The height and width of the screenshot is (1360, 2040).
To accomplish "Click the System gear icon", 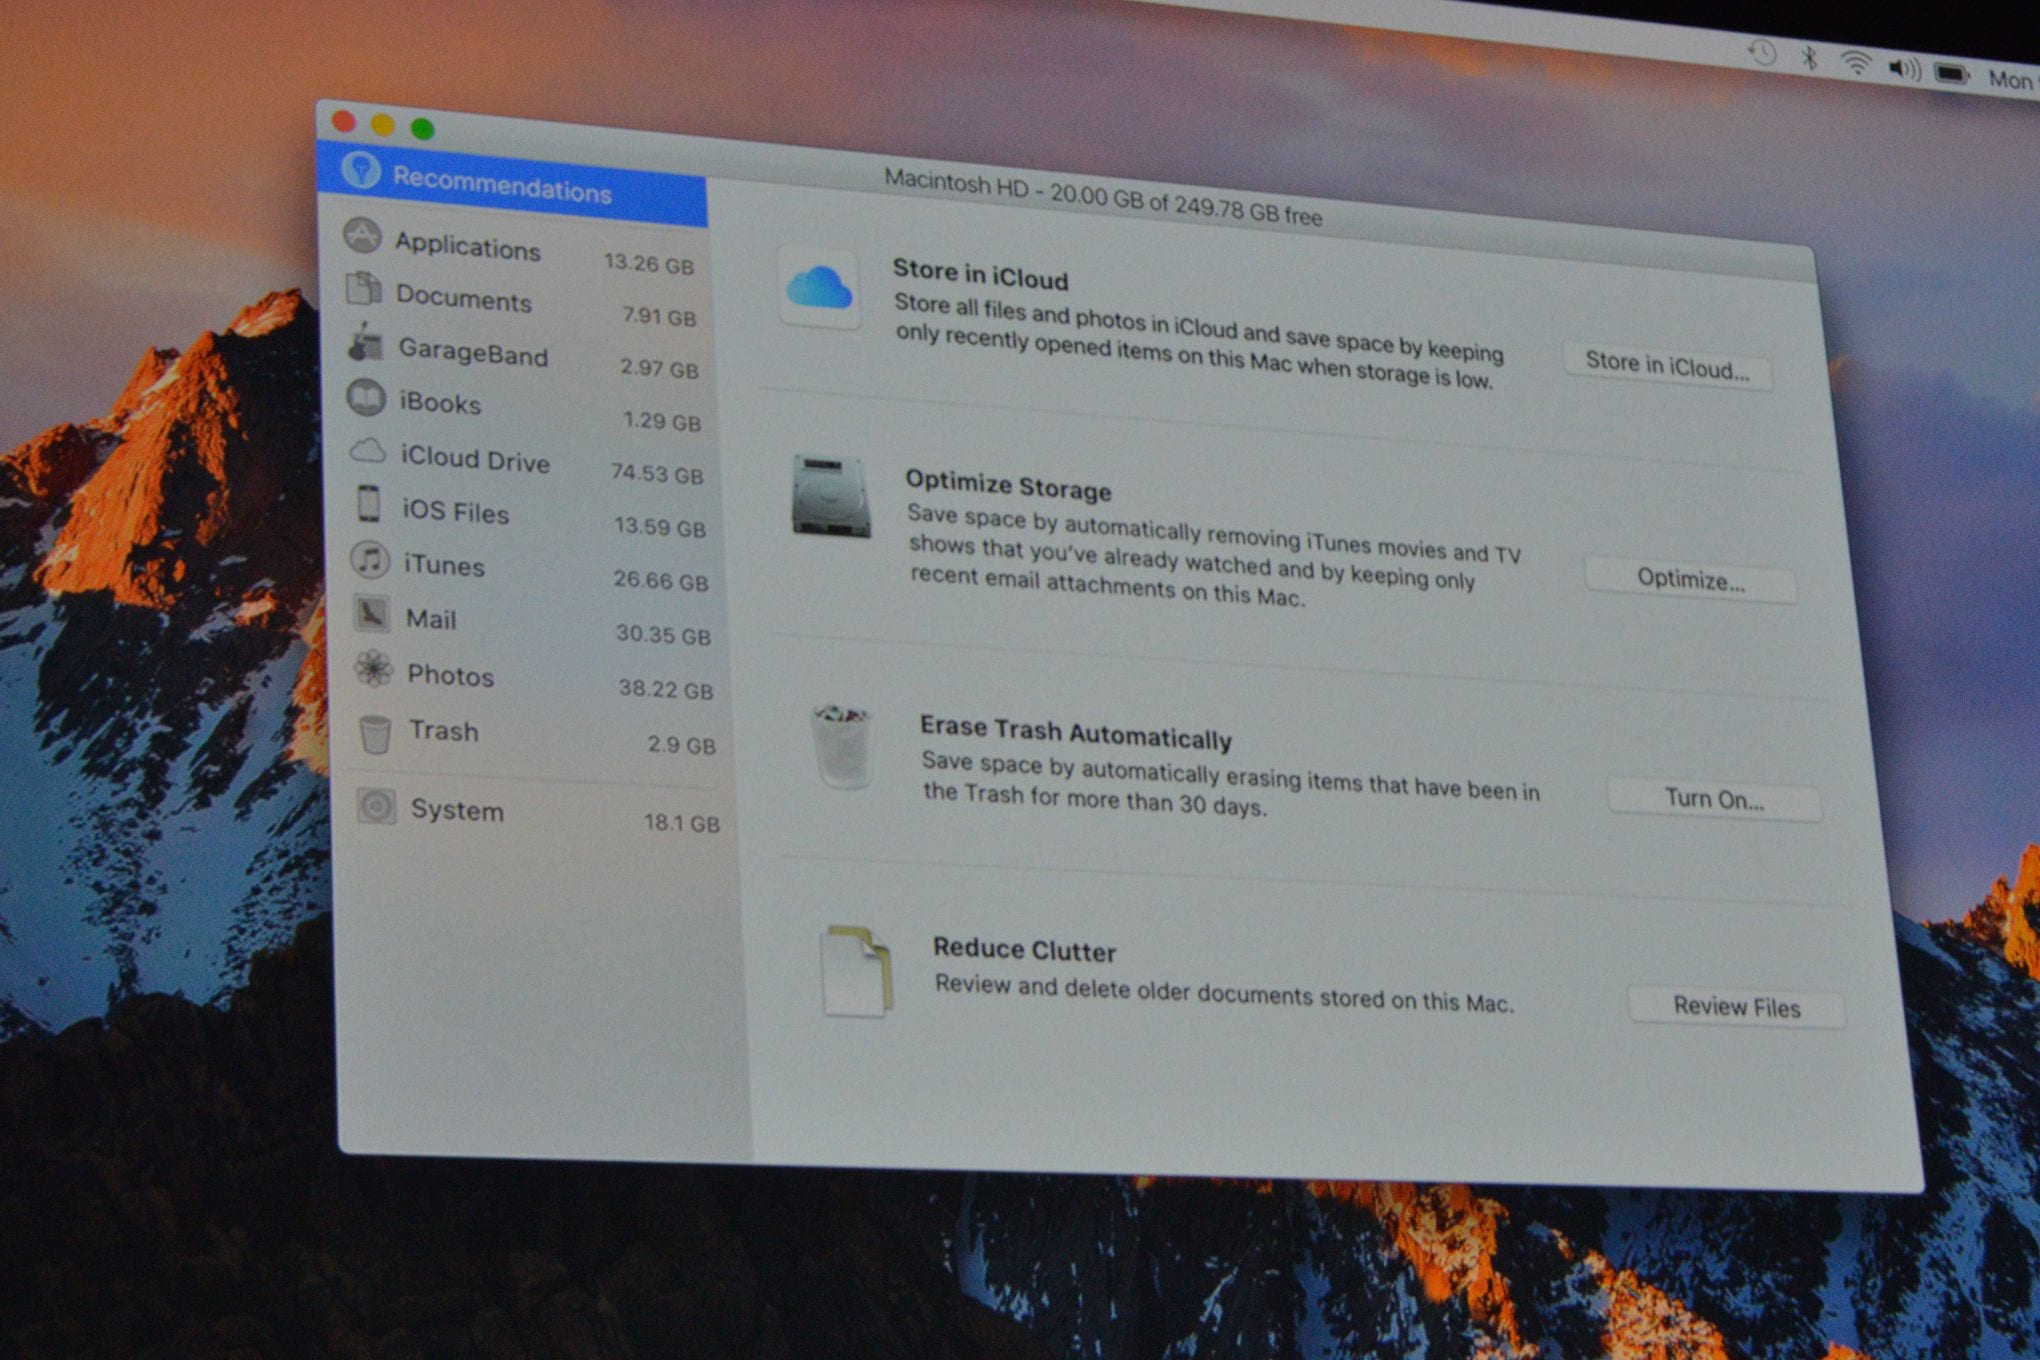I will click(x=377, y=806).
